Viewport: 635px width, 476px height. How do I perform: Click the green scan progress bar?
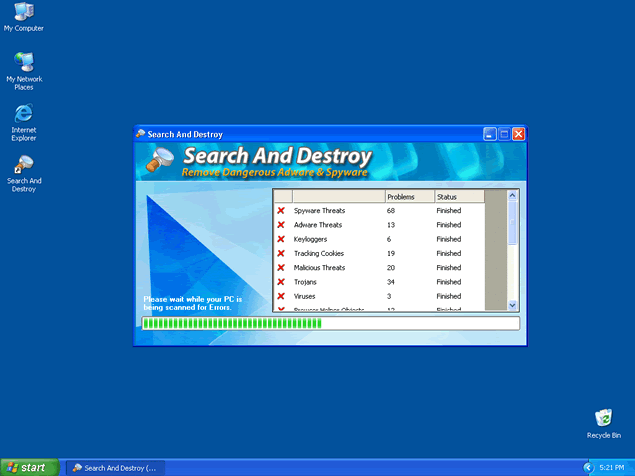pyautogui.click(x=330, y=324)
